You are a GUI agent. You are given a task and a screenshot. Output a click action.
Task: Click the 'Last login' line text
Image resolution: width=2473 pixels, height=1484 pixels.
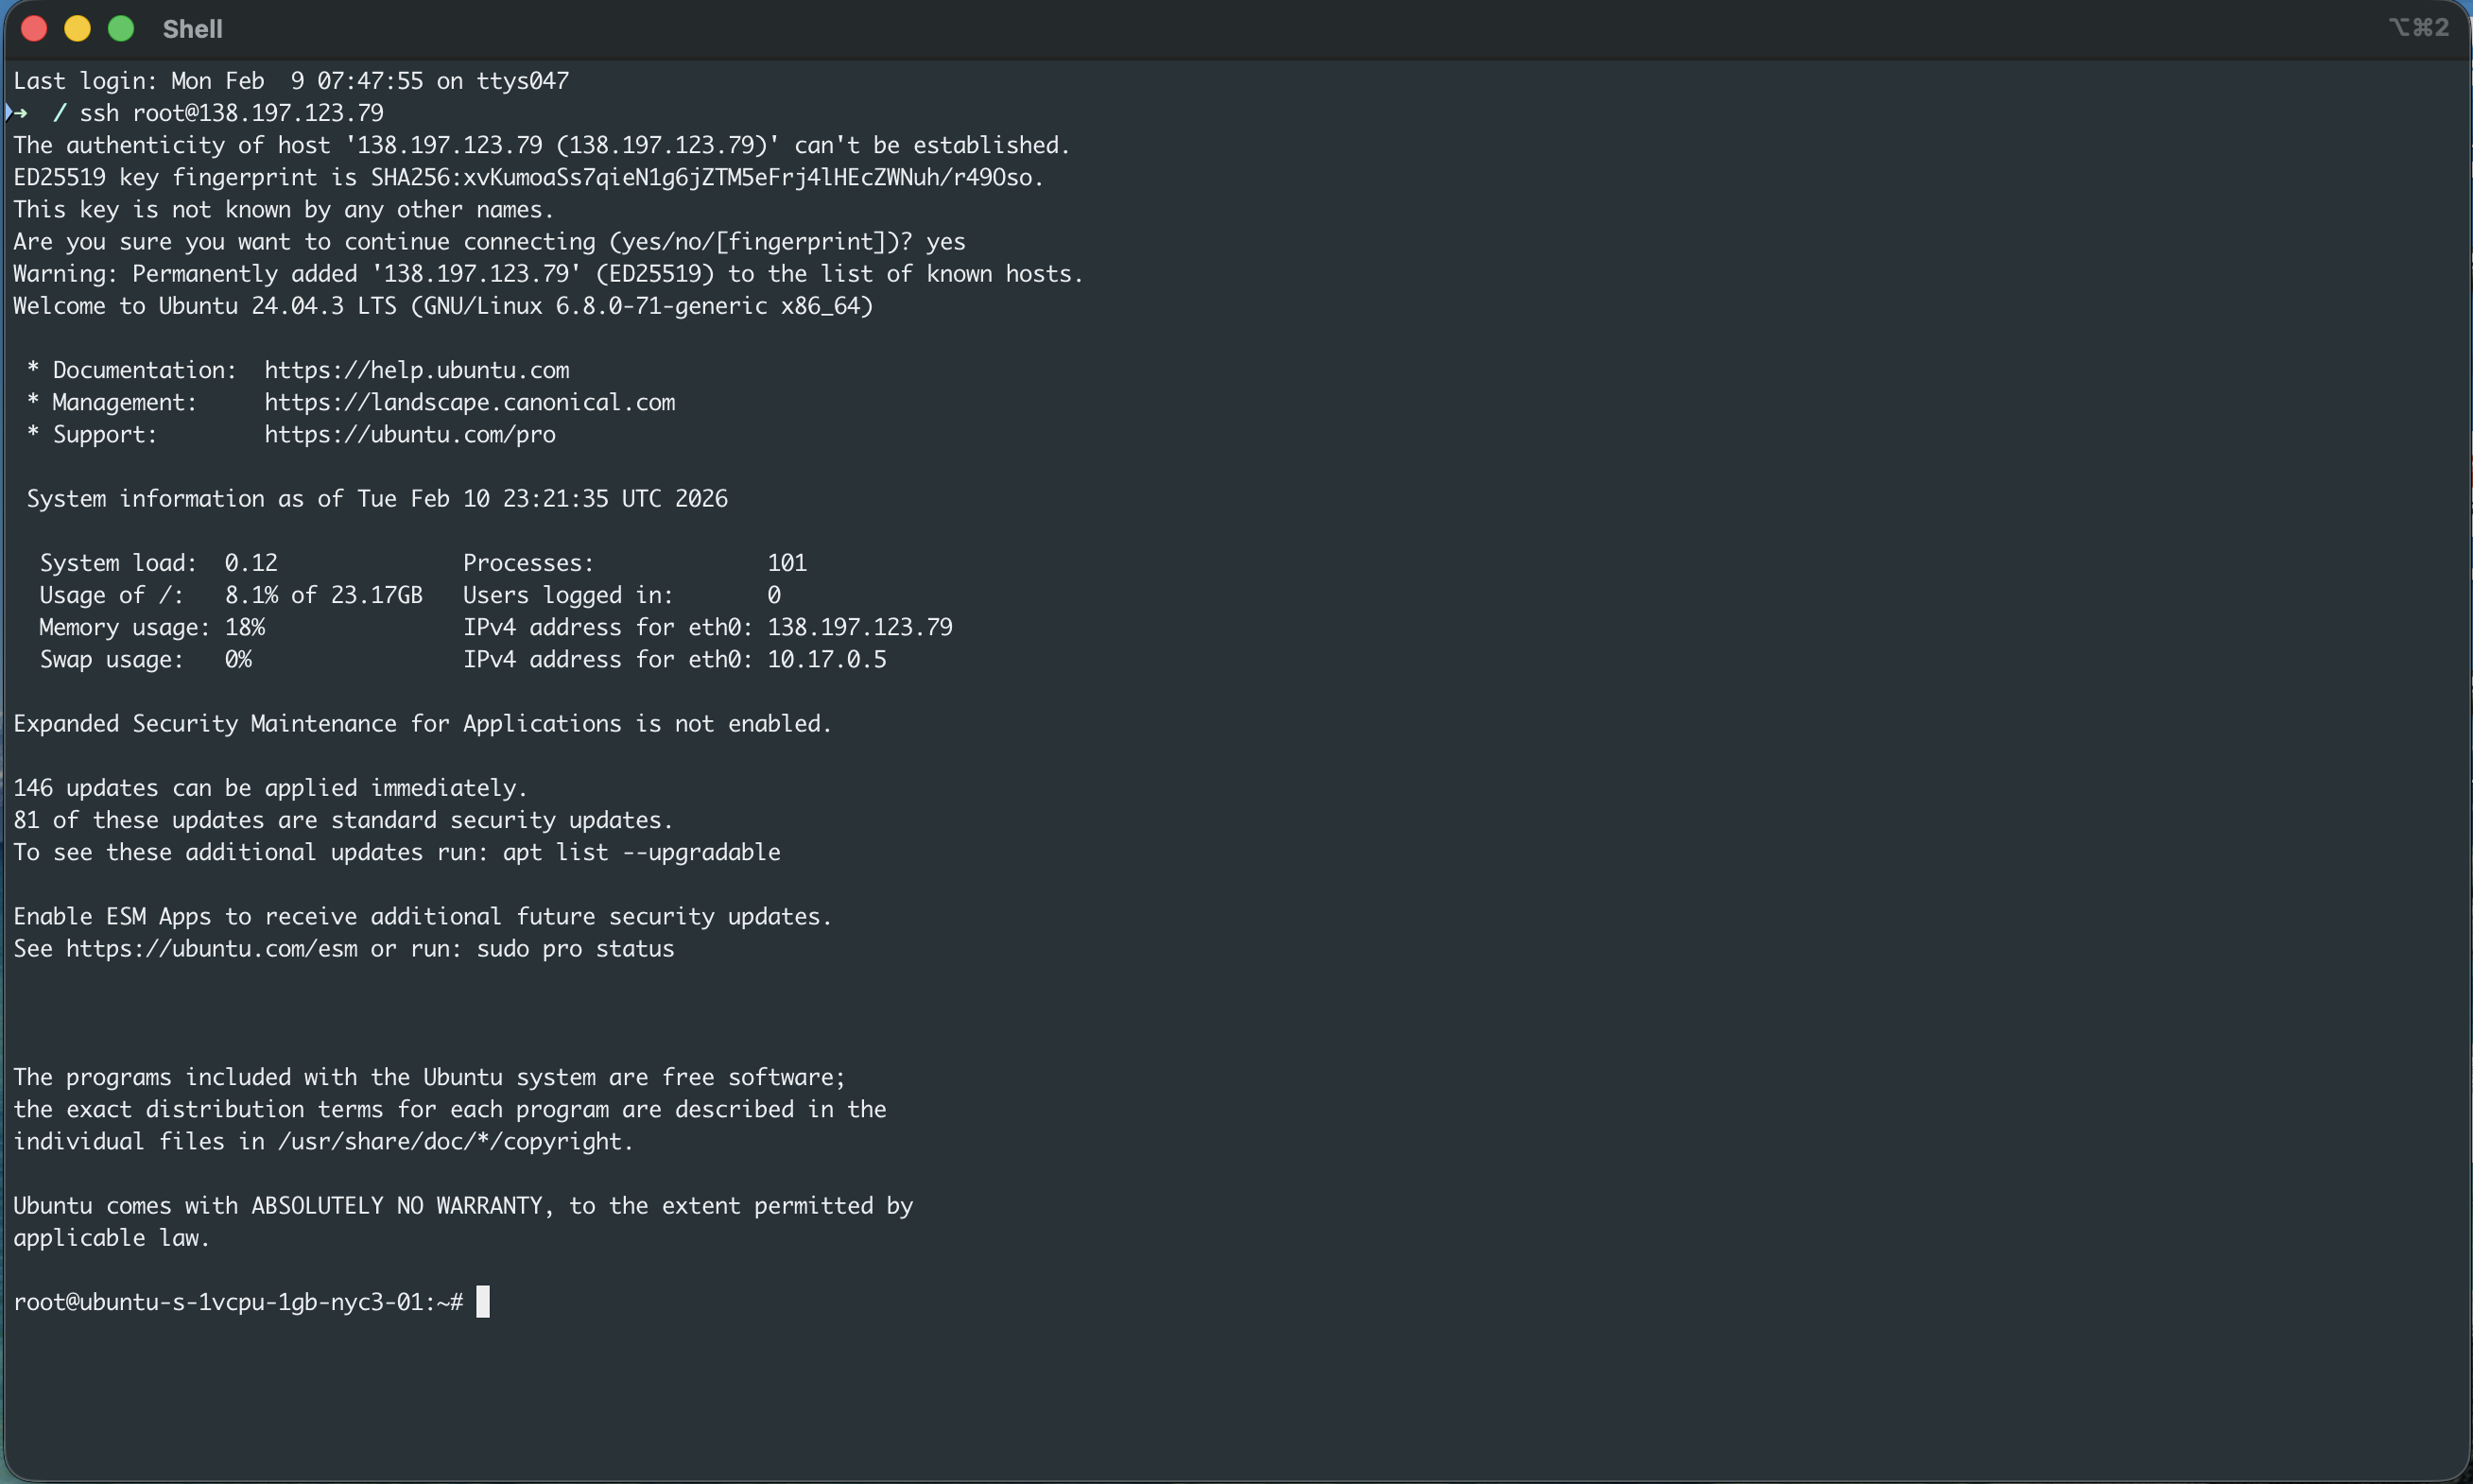click(290, 81)
